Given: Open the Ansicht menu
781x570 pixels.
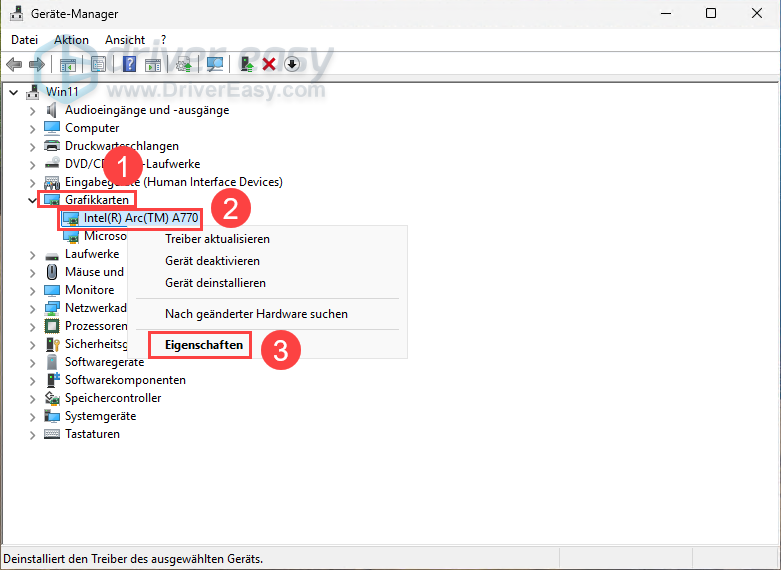Looking at the screenshot, I should (x=125, y=39).
